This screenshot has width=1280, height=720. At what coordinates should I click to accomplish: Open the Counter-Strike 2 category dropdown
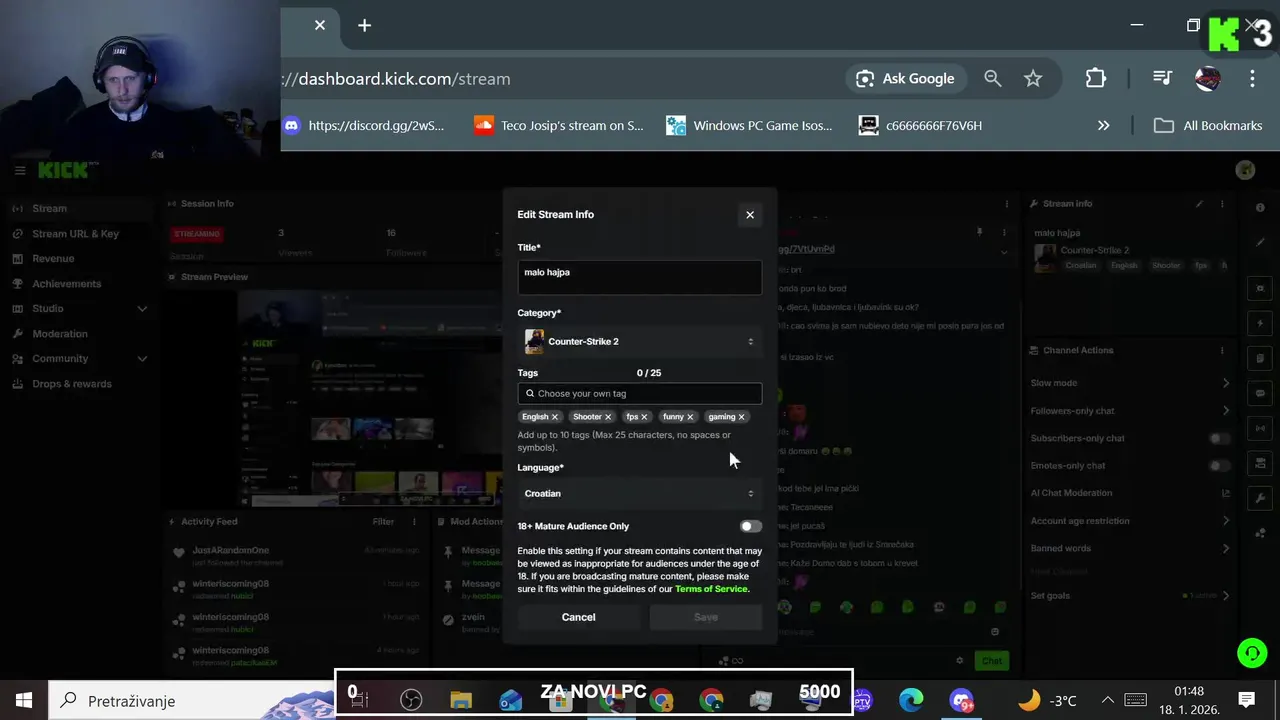click(x=639, y=342)
